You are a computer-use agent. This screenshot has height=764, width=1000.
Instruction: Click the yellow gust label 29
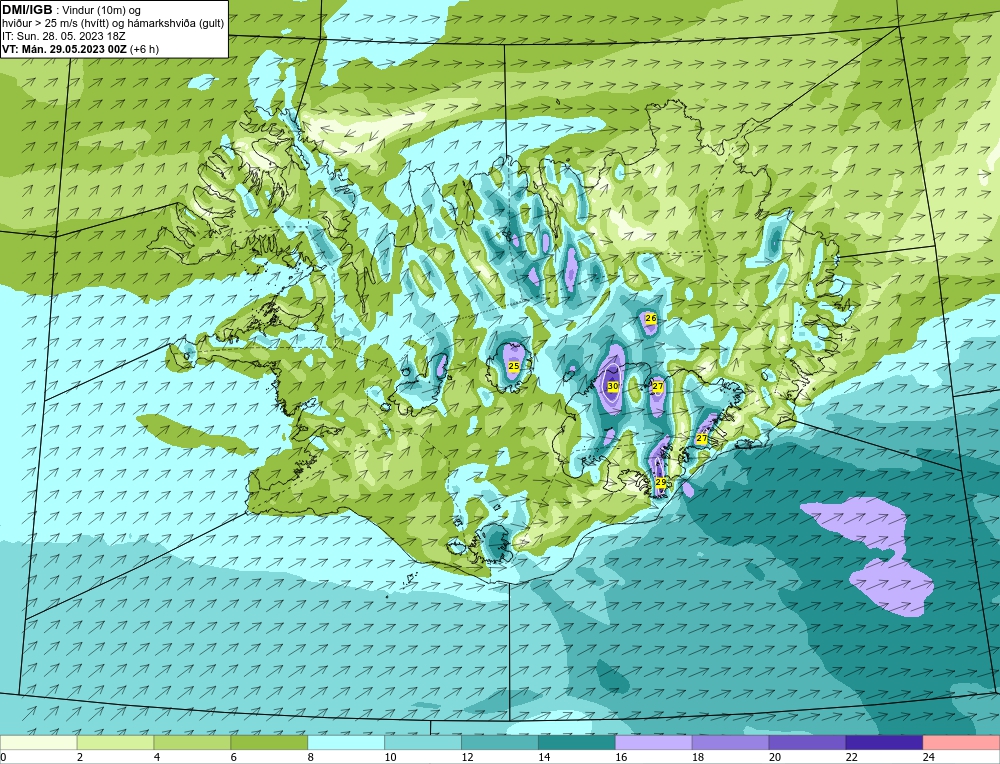(661, 482)
